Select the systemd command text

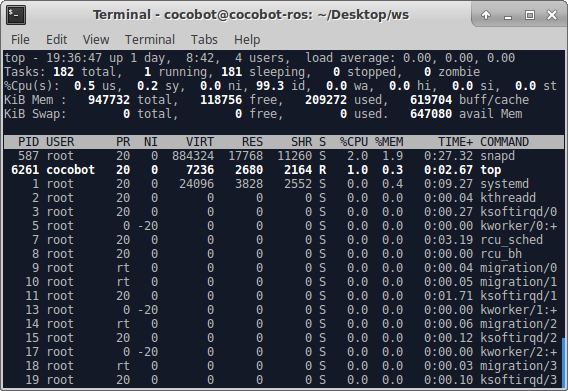click(x=505, y=184)
